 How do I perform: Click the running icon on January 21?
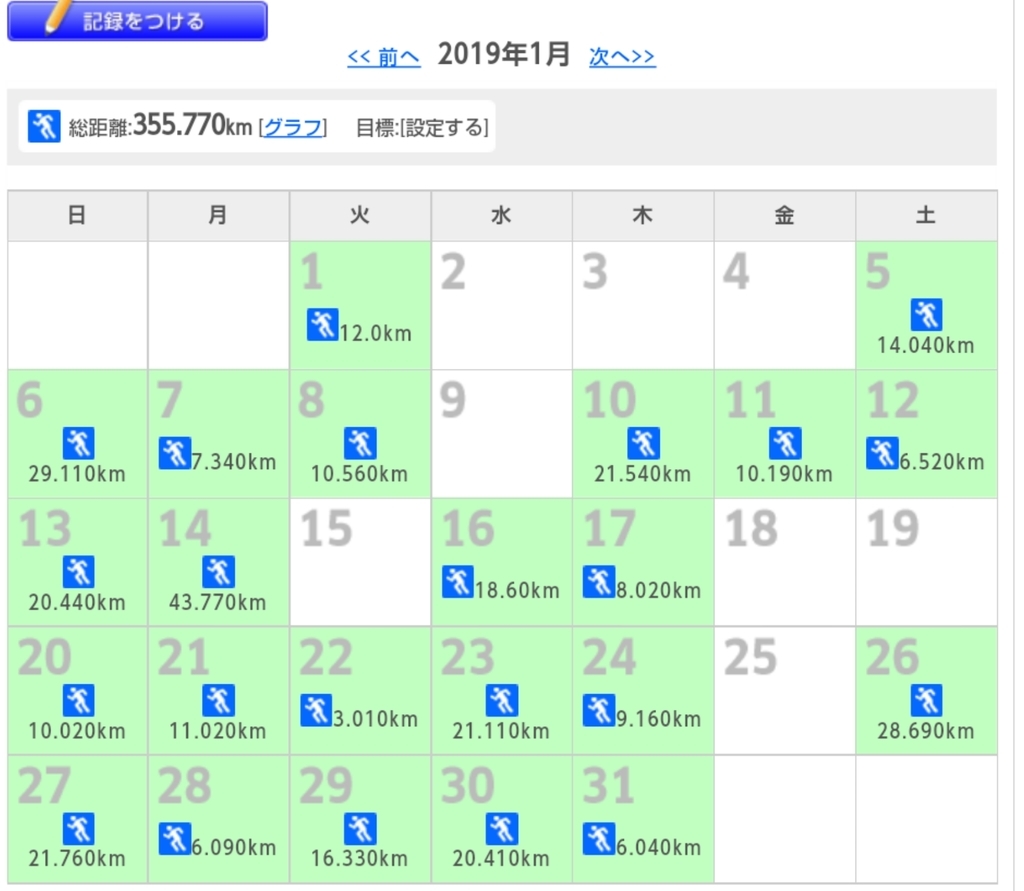pyautogui.click(x=218, y=701)
